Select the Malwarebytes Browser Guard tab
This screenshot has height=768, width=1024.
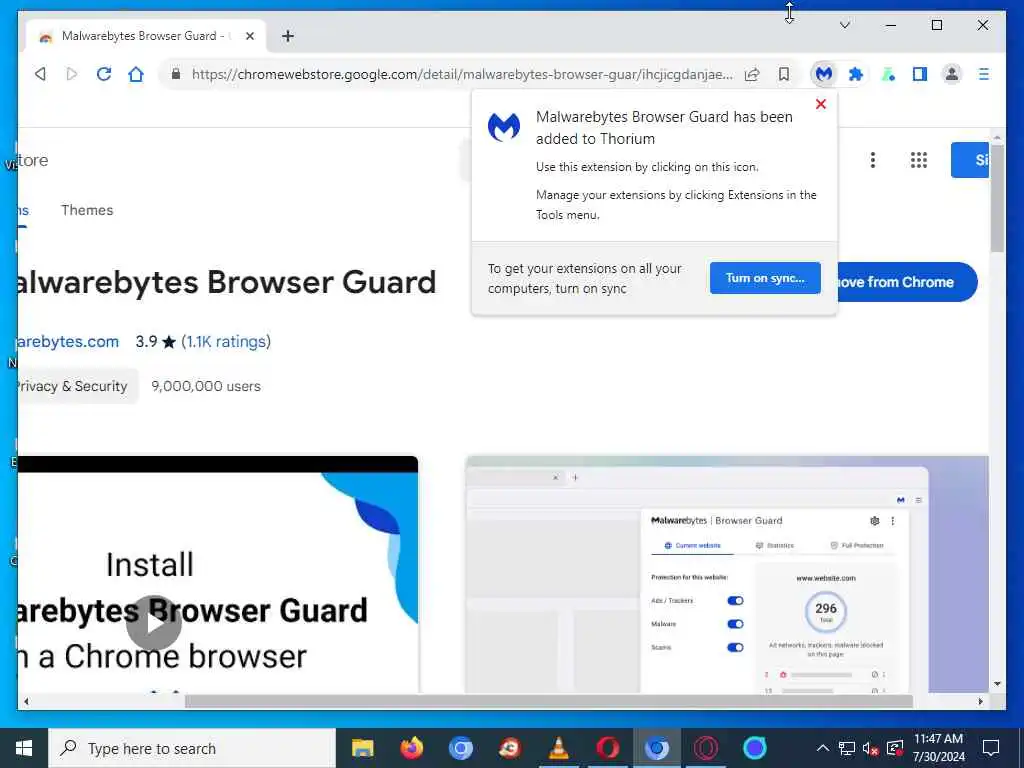(x=145, y=36)
